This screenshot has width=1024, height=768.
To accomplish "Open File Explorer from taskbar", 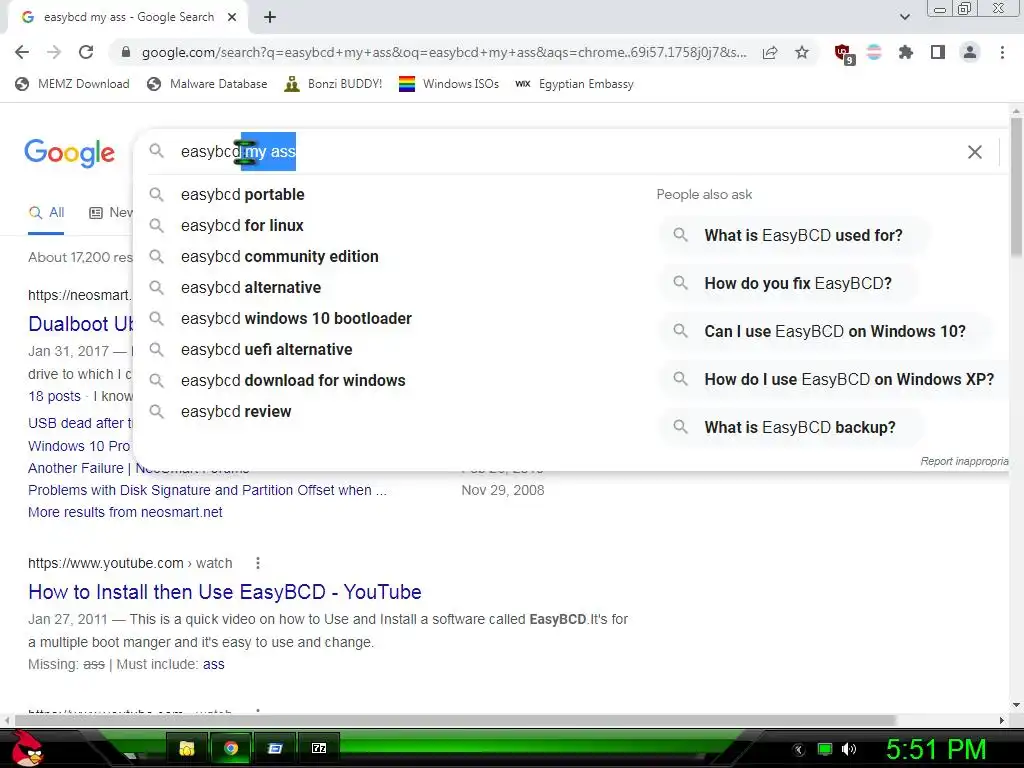I will tap(187, 748).
